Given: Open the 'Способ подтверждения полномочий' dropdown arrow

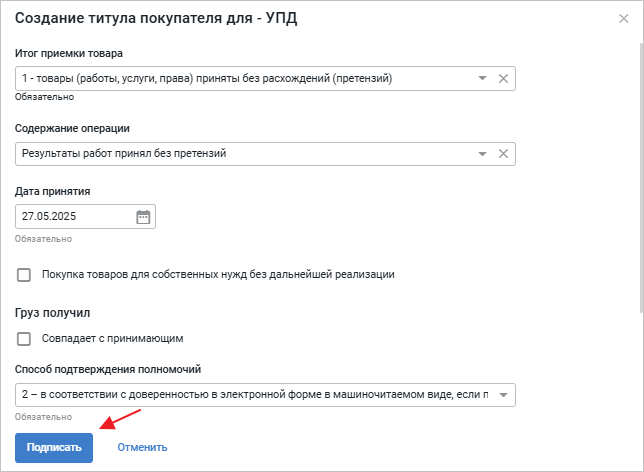Looking at the screenshot, I should point(502,395).
